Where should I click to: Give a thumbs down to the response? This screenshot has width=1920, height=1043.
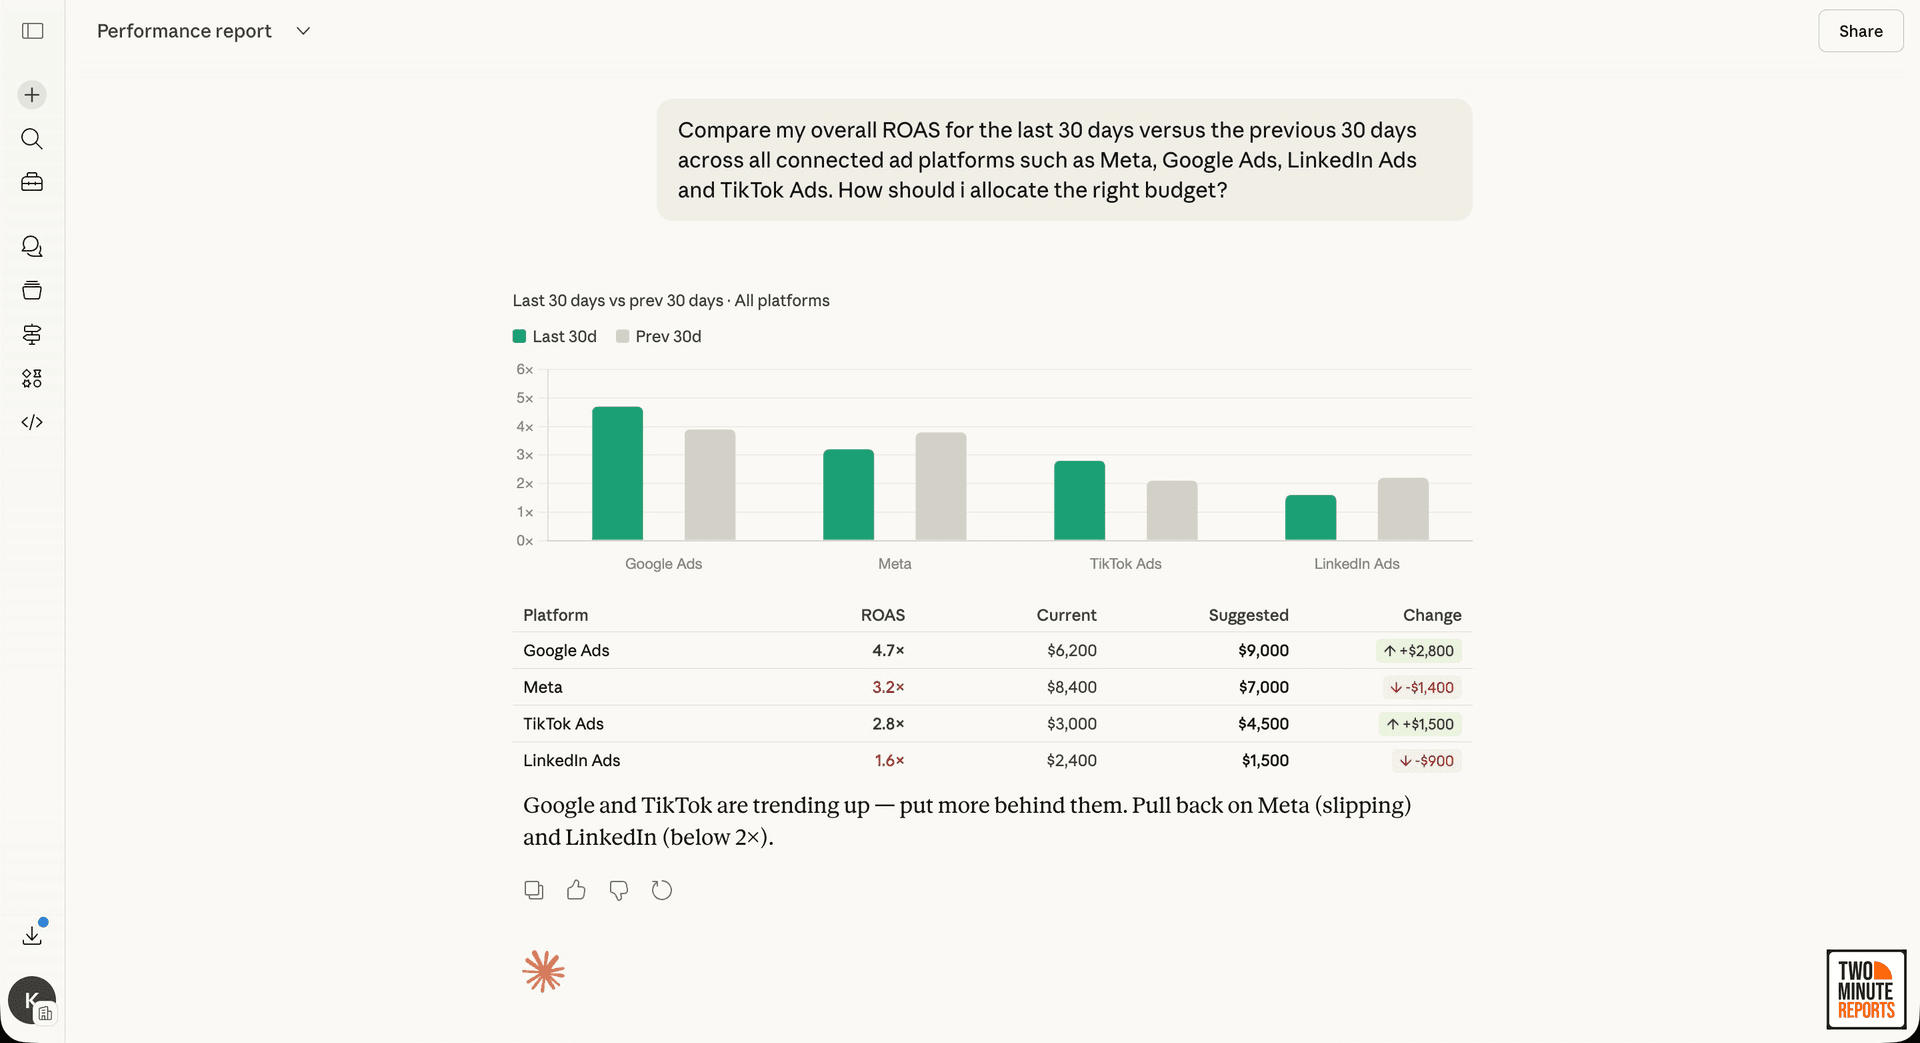(x=618, y=890)
